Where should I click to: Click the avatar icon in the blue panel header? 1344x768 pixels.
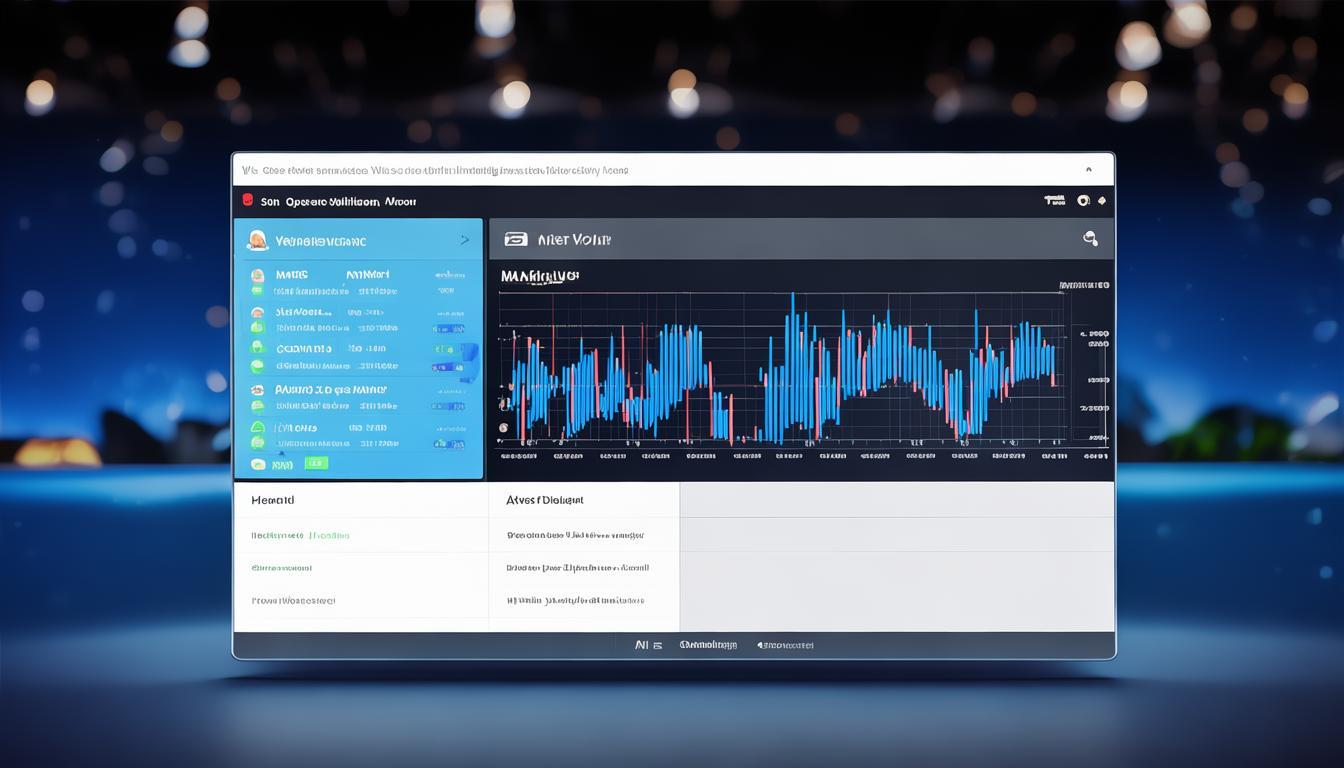257,240
